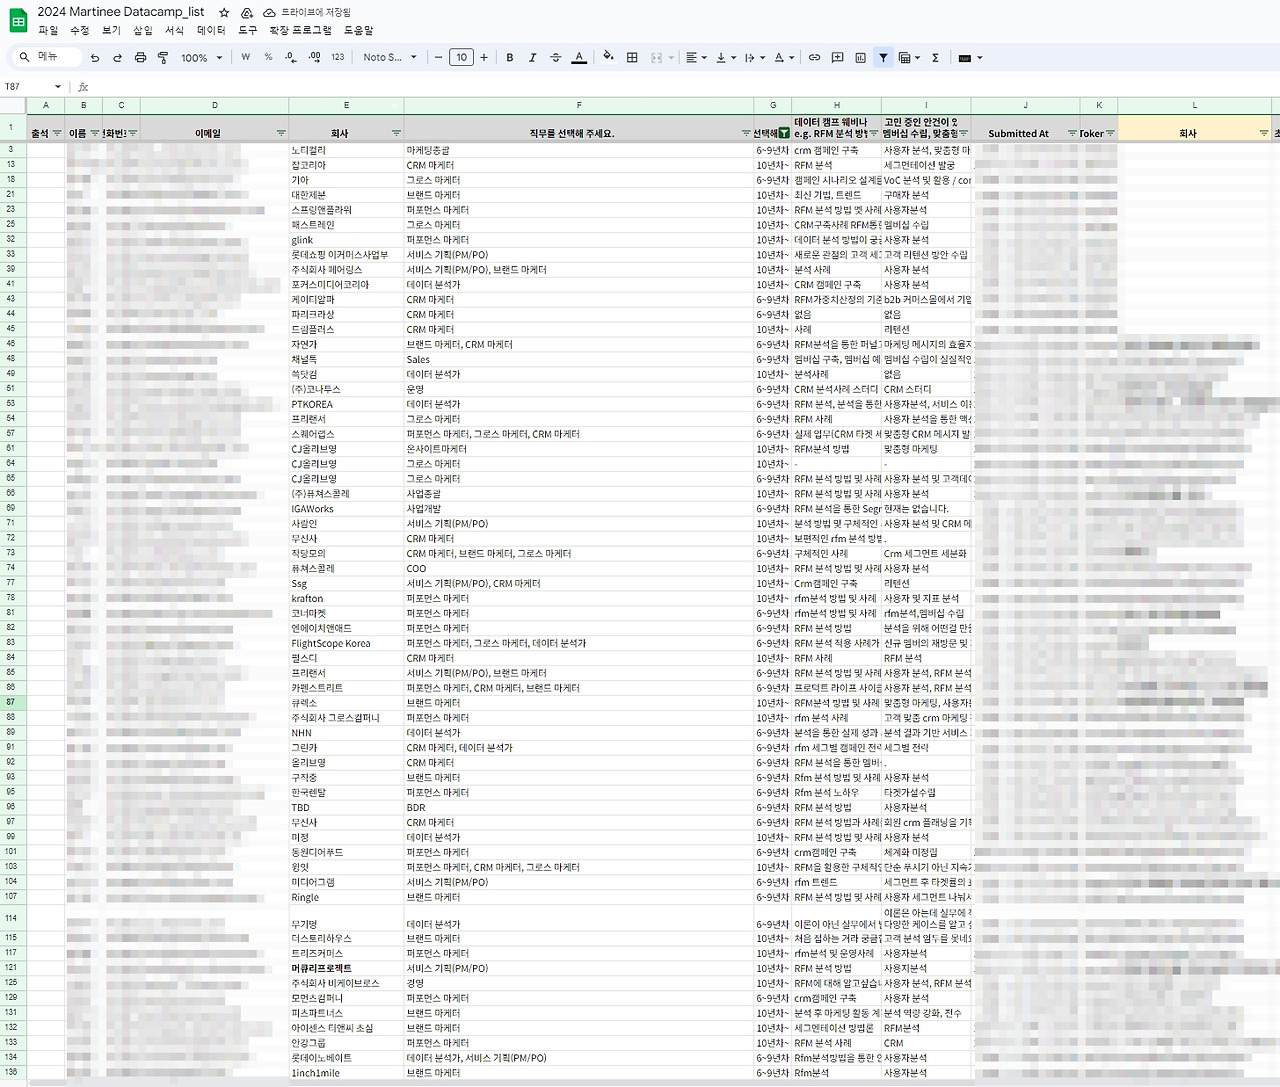Open the text color picker
The width and height of the screenshot is (1280, 1087).
(579, 58)
